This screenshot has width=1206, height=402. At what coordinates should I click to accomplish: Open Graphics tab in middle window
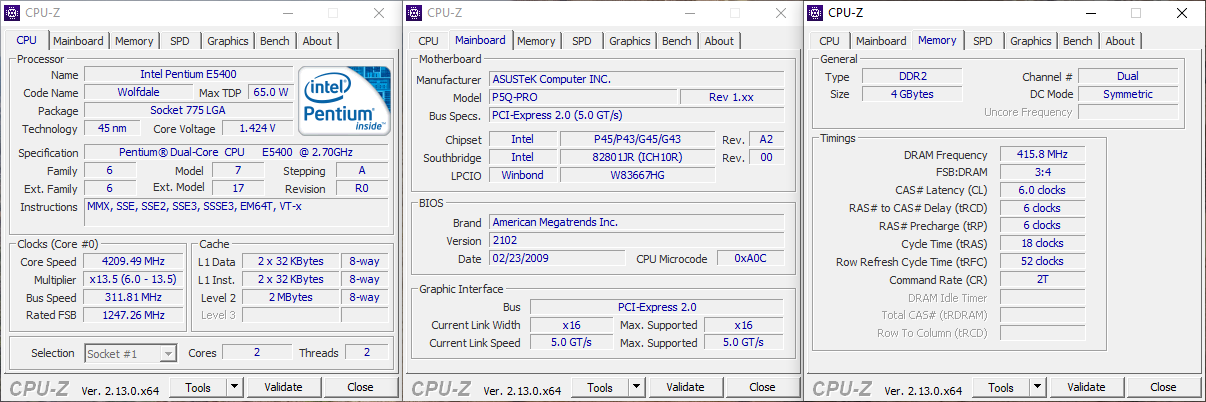pyautogui.click(x=630, y=41)
